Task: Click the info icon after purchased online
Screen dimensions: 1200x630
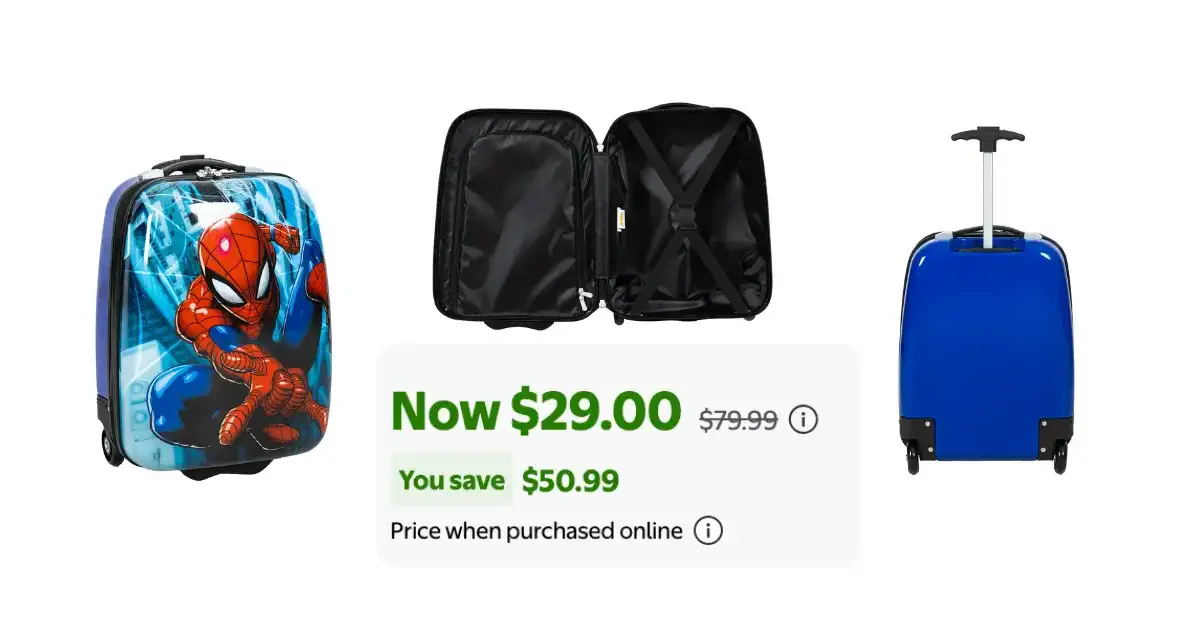Action: pos(708,530)
